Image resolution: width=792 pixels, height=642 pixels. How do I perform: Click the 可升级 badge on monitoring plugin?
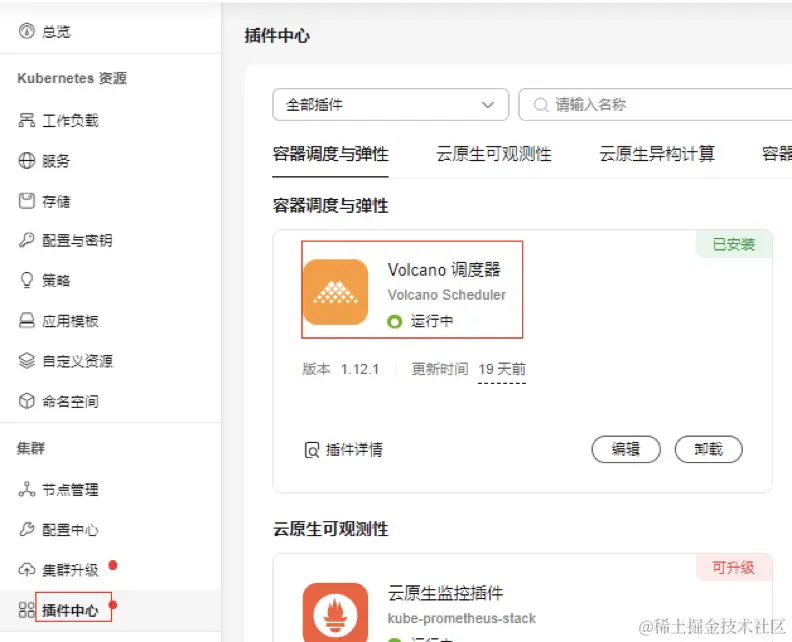(x=734, y=567)
